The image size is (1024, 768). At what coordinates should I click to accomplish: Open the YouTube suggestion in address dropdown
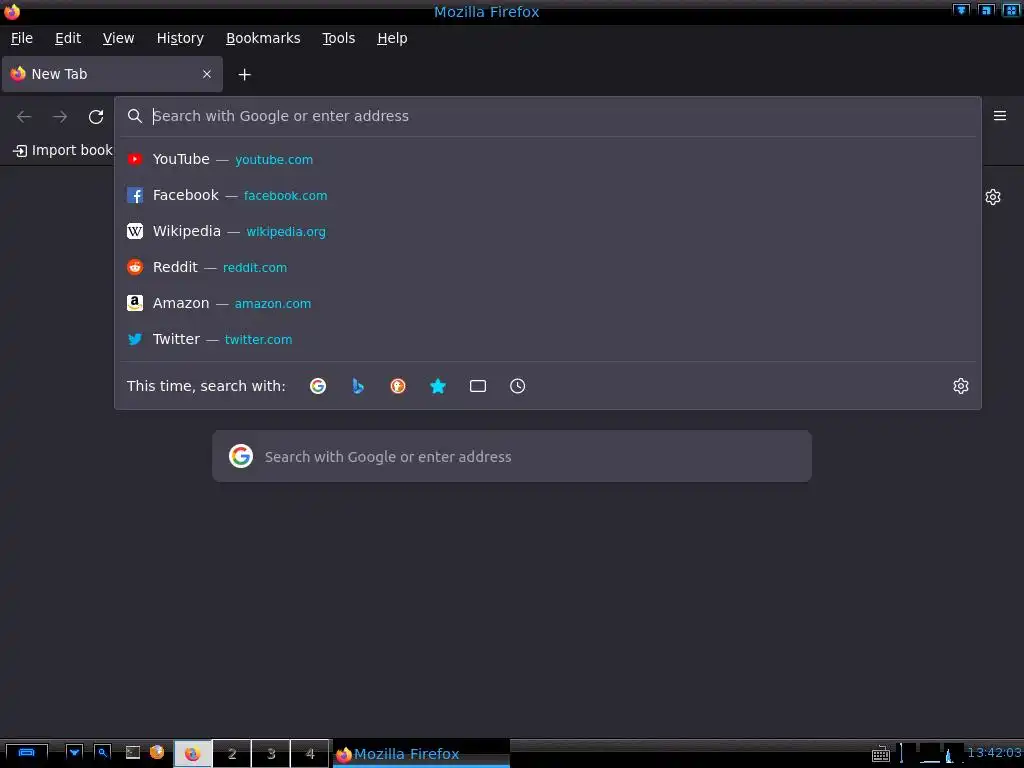[547, 159]
